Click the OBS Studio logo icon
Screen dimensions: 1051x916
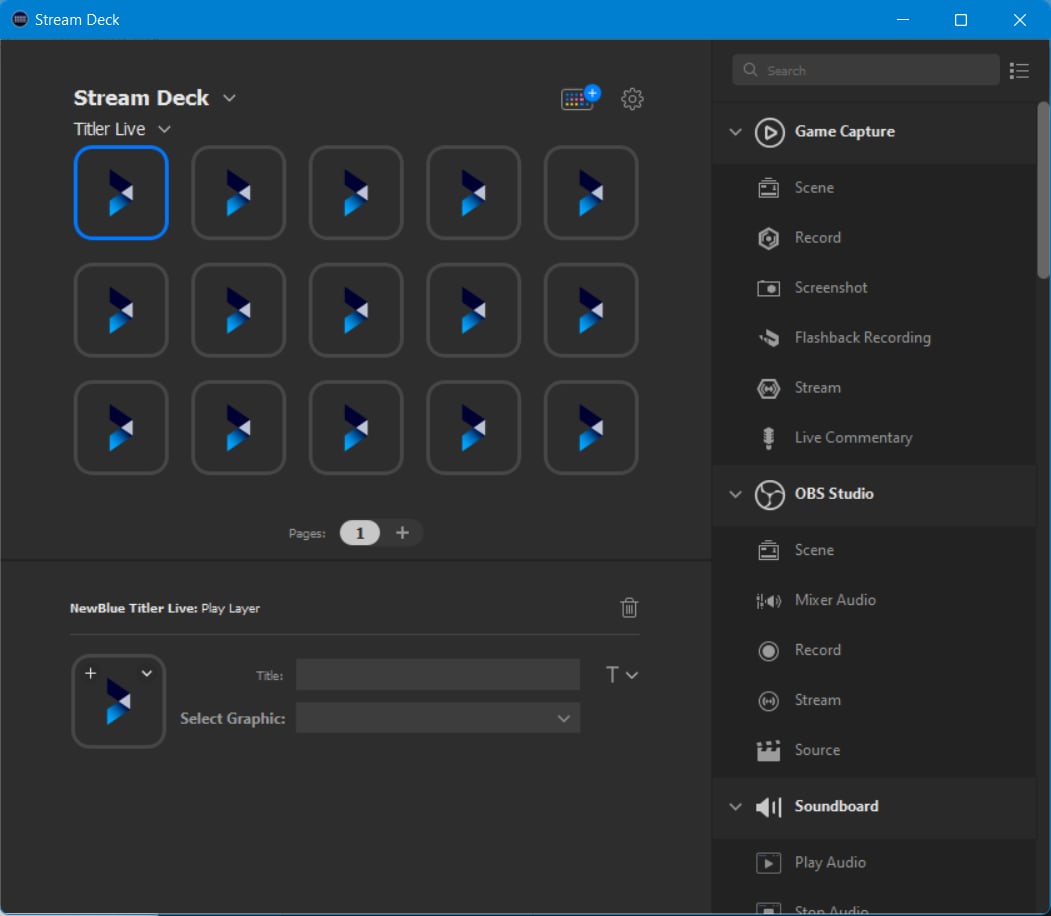(769, 495)
